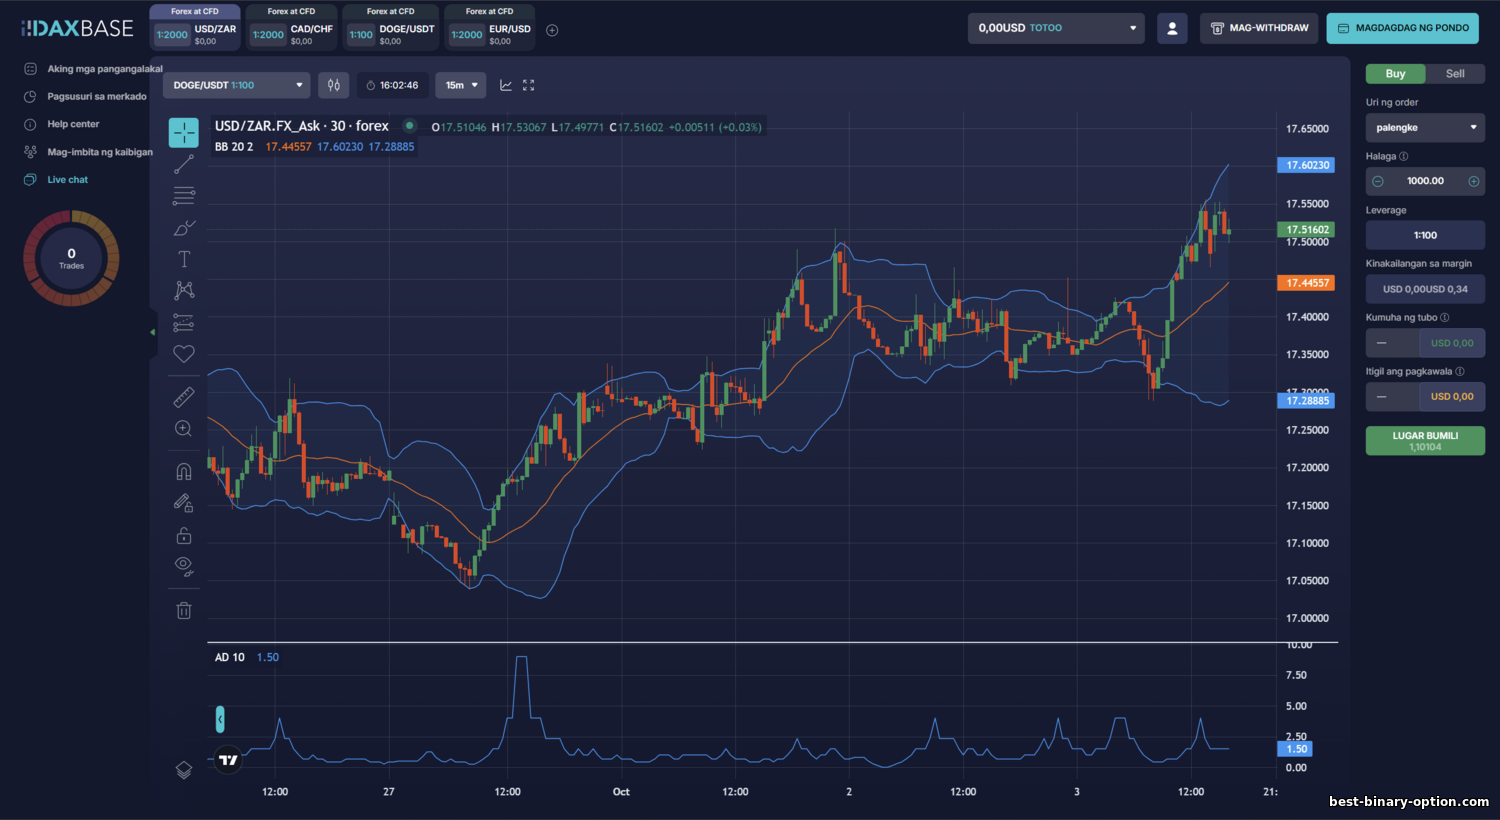The height and width of the screenshot is (820, 1500).
Task: Pick the trend line drawing tool
Action: [x=184, y=164]
